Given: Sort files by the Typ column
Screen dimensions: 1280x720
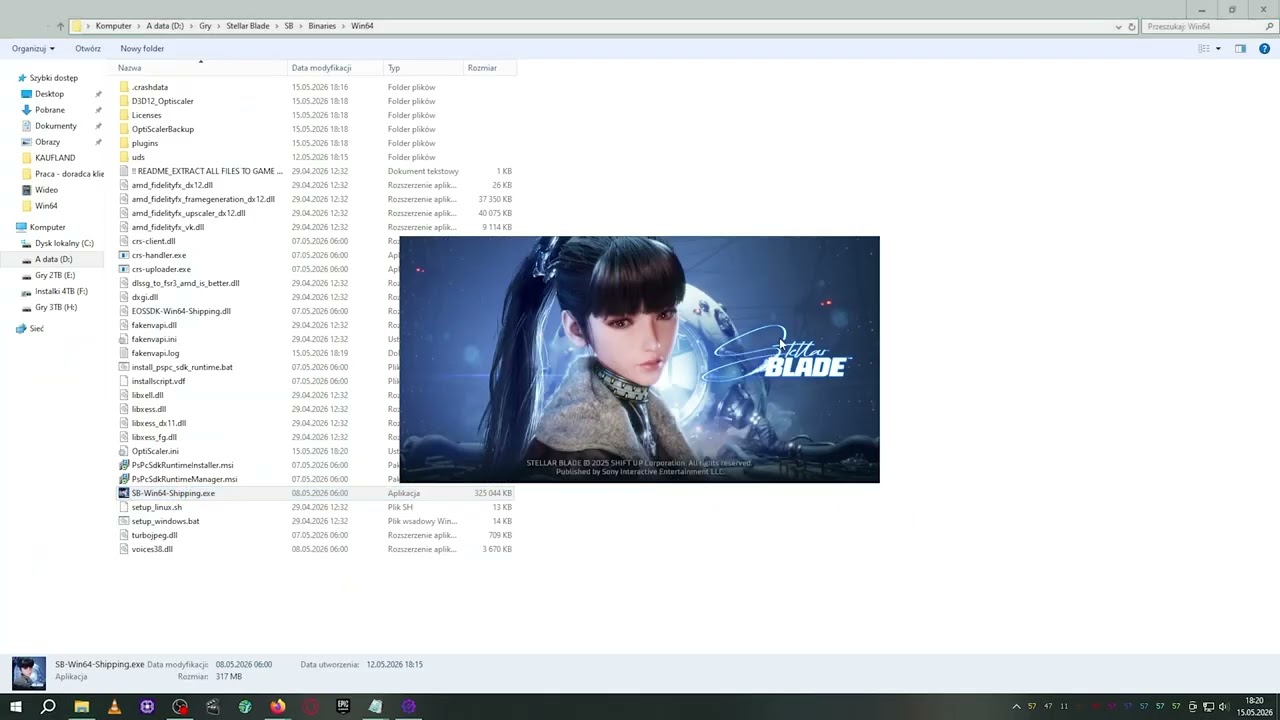Looking at the screenshot, I should click(x=394, y=68).
